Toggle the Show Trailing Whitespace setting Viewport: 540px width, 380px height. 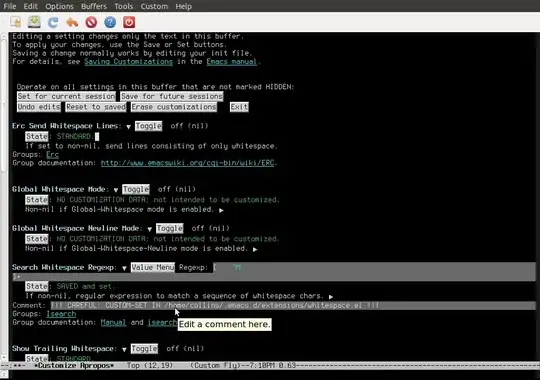(x=144, y=349)
